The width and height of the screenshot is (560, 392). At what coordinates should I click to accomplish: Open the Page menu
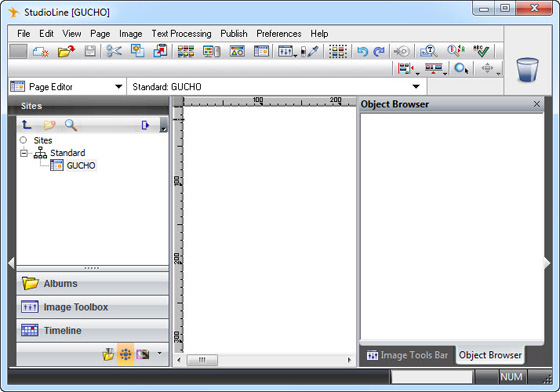click(100, 34)
